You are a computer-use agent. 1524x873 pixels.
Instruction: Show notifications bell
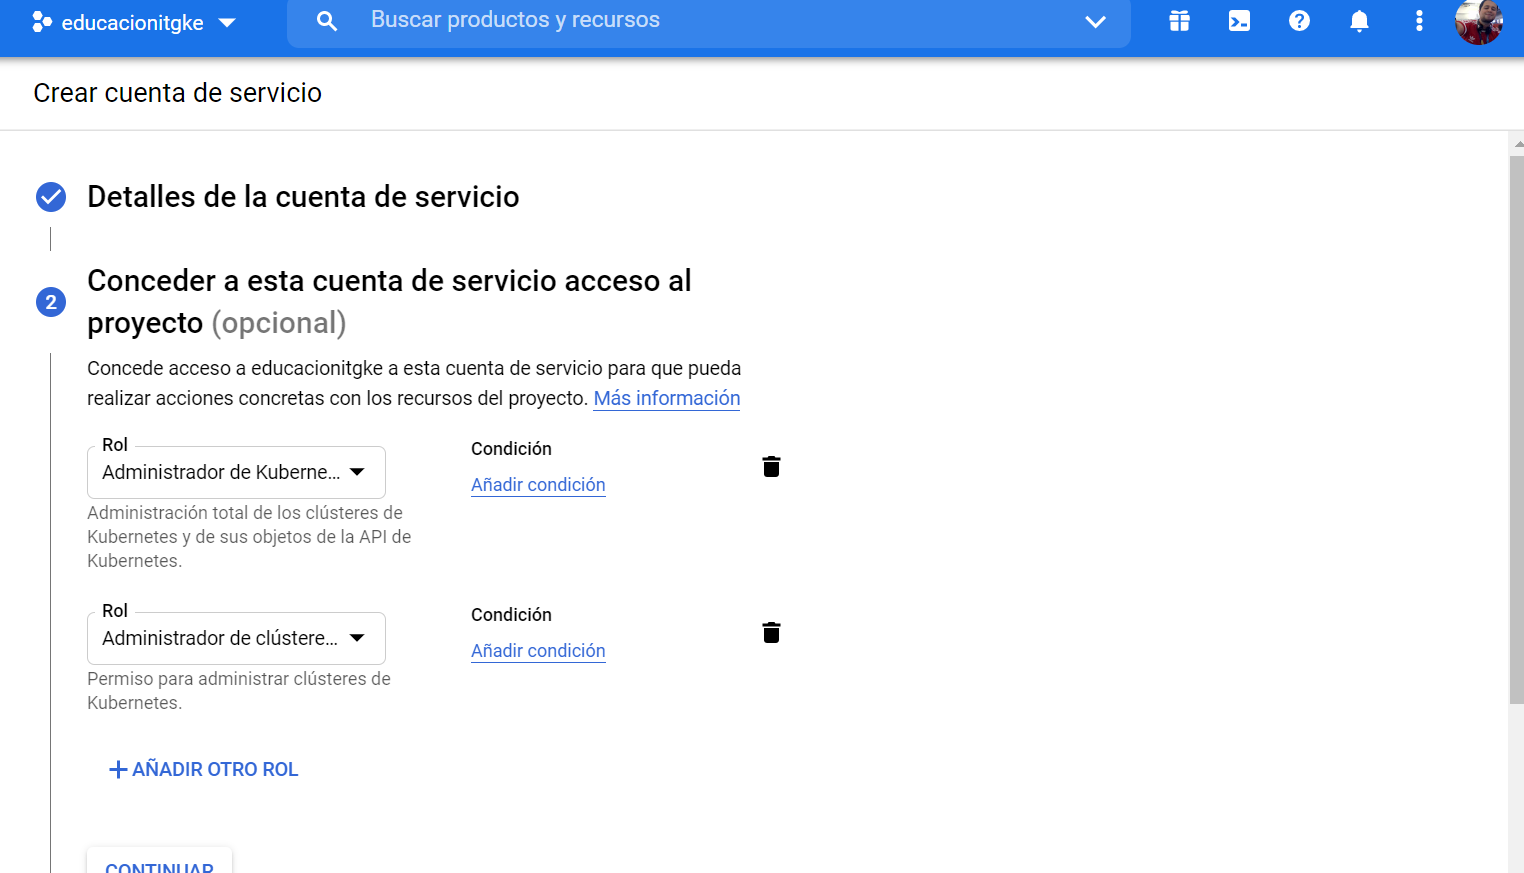click(1359, 21)
